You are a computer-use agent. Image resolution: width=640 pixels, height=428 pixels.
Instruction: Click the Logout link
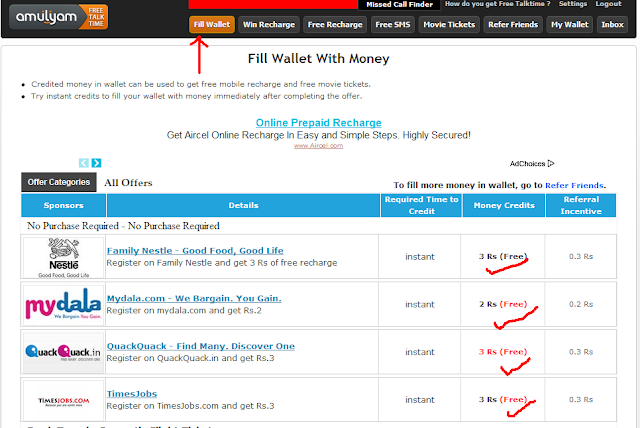click(x=609, y=4)
